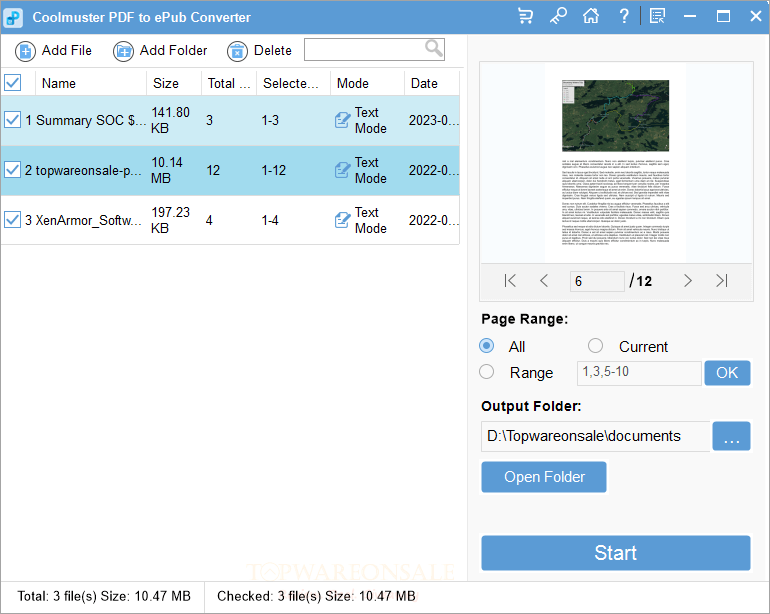Click the PDF page preview thumbnail
The width and height of the screenshot is (770, 614).
pyautogui.click(x=615, y=163)
